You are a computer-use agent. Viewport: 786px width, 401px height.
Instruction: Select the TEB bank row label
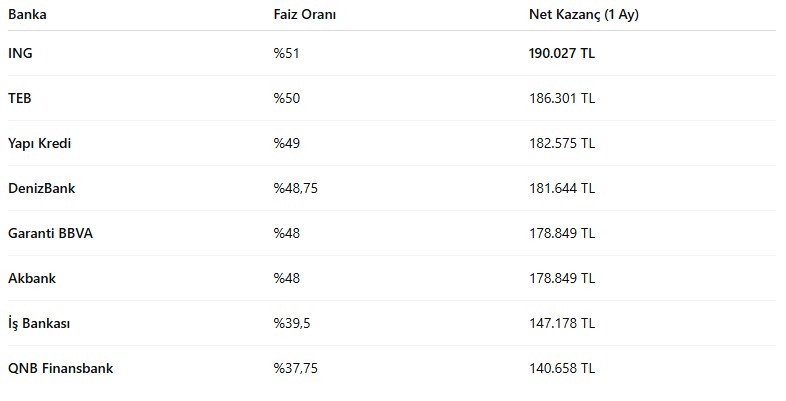tap(20, 98)
